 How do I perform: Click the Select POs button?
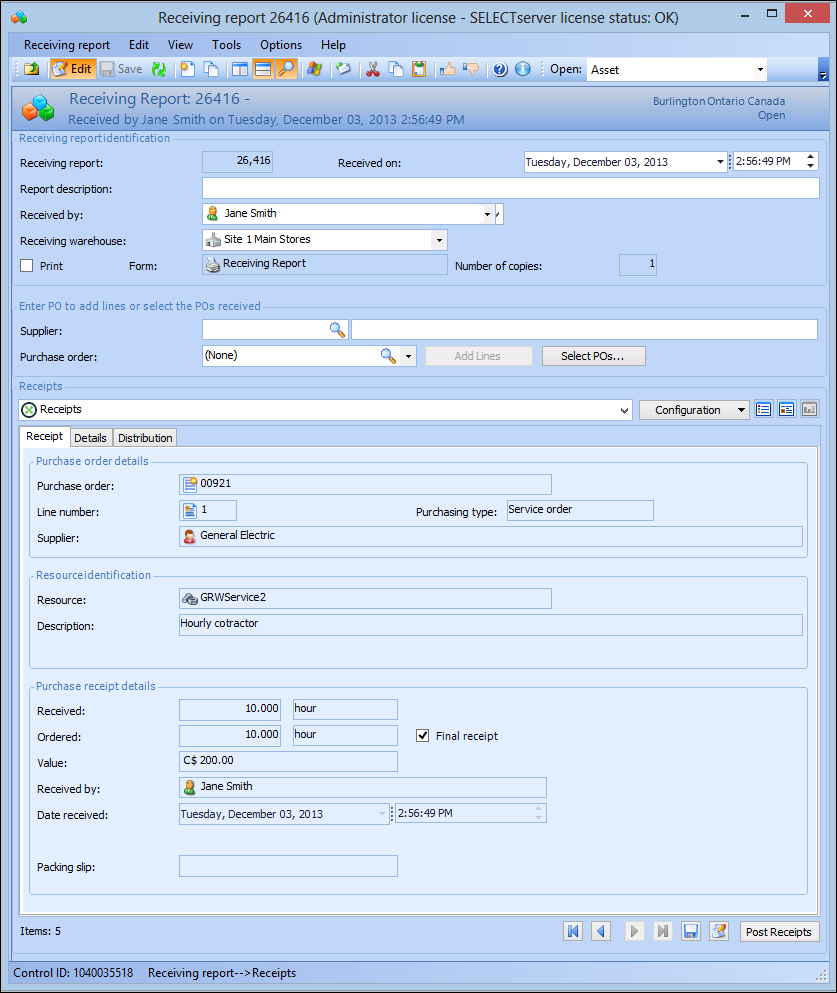pos(593,356)
